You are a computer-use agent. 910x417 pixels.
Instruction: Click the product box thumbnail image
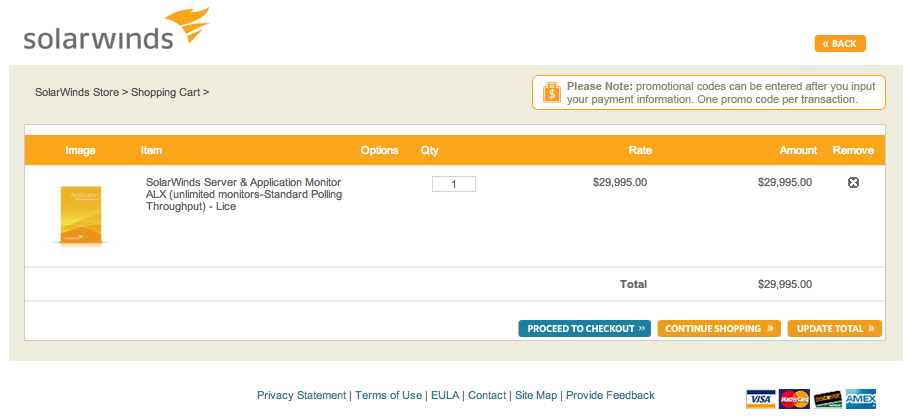[x=80, y=215]
